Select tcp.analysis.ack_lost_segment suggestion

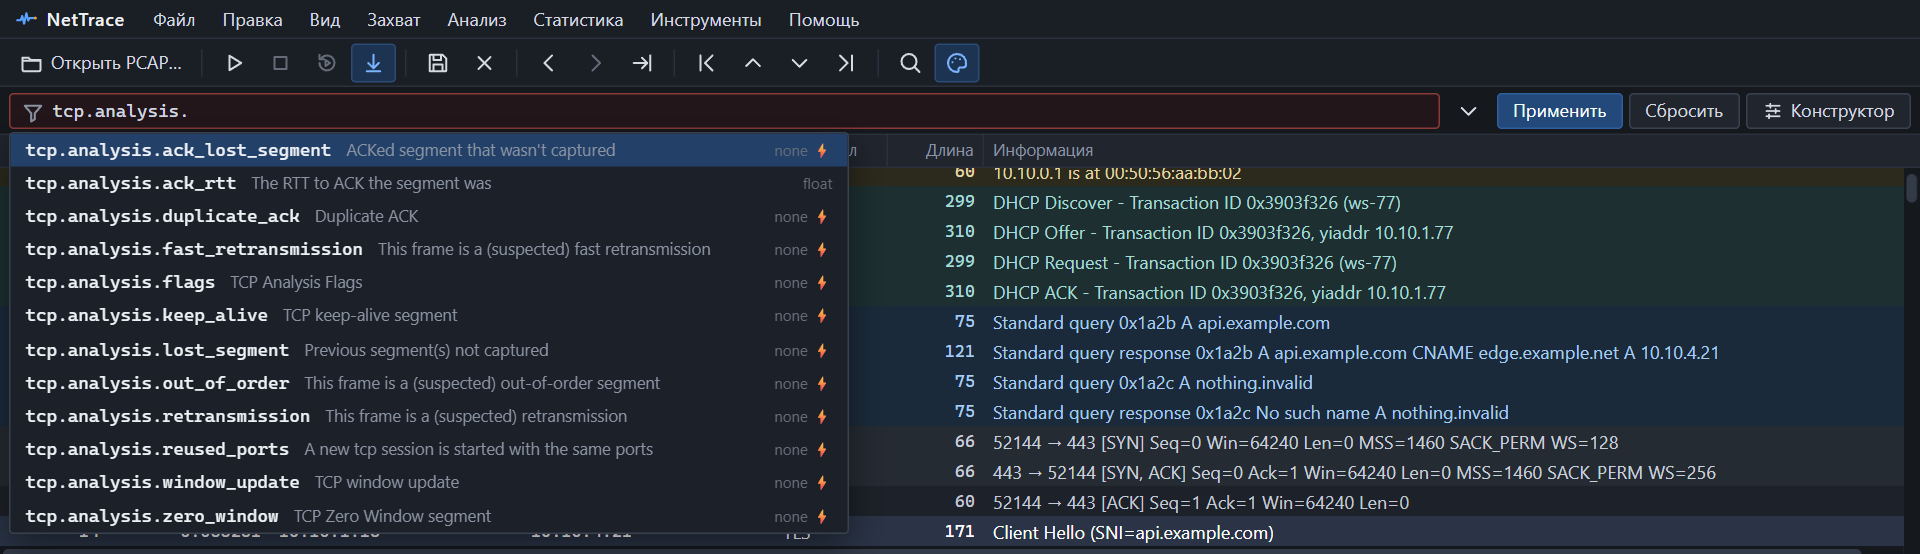click(x=429, y=150)
